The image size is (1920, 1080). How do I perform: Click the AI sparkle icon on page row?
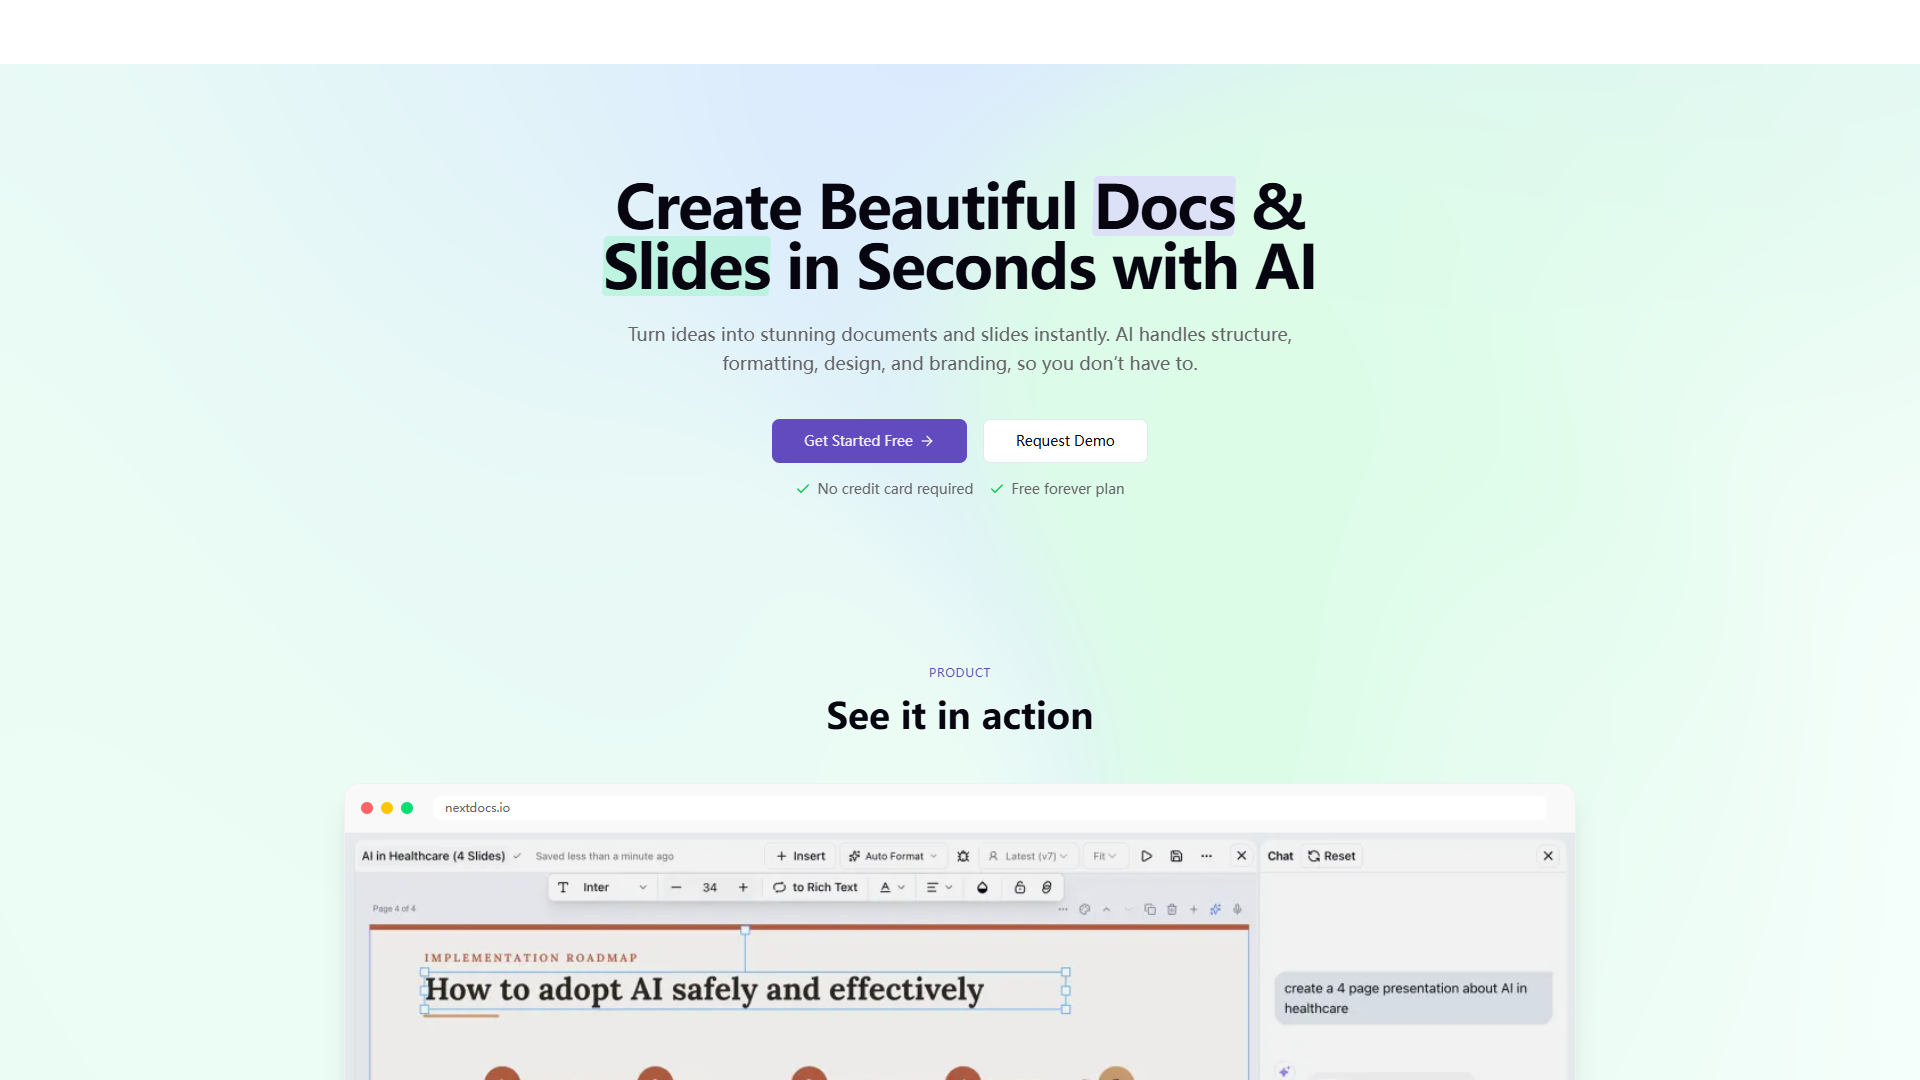click(x=1216, y=909)
